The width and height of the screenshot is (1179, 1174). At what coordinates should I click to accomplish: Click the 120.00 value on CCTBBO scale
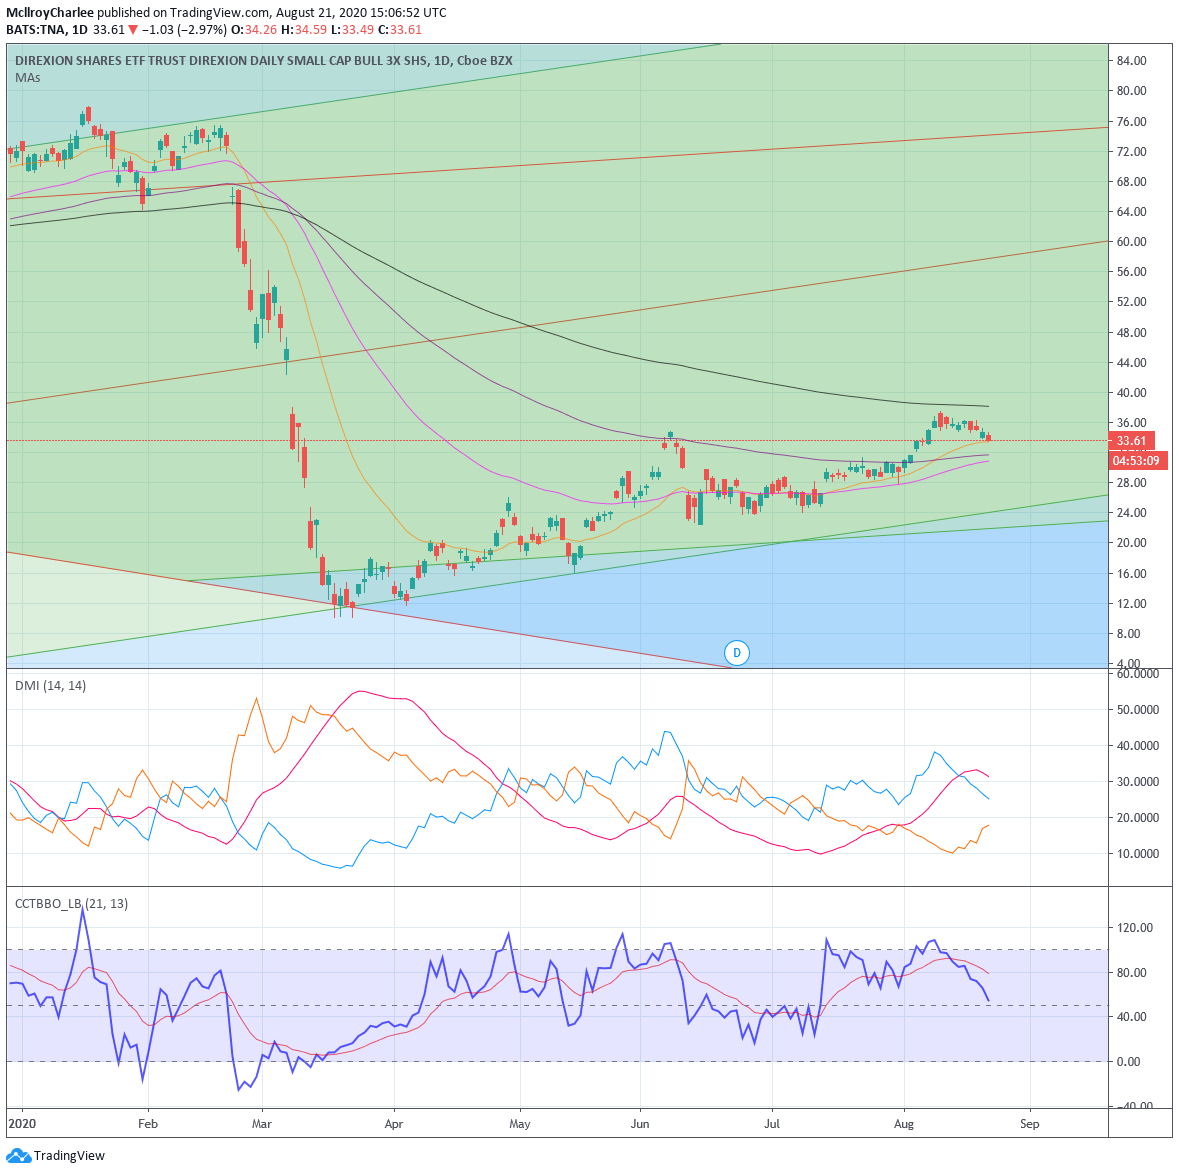point(1135,927)
